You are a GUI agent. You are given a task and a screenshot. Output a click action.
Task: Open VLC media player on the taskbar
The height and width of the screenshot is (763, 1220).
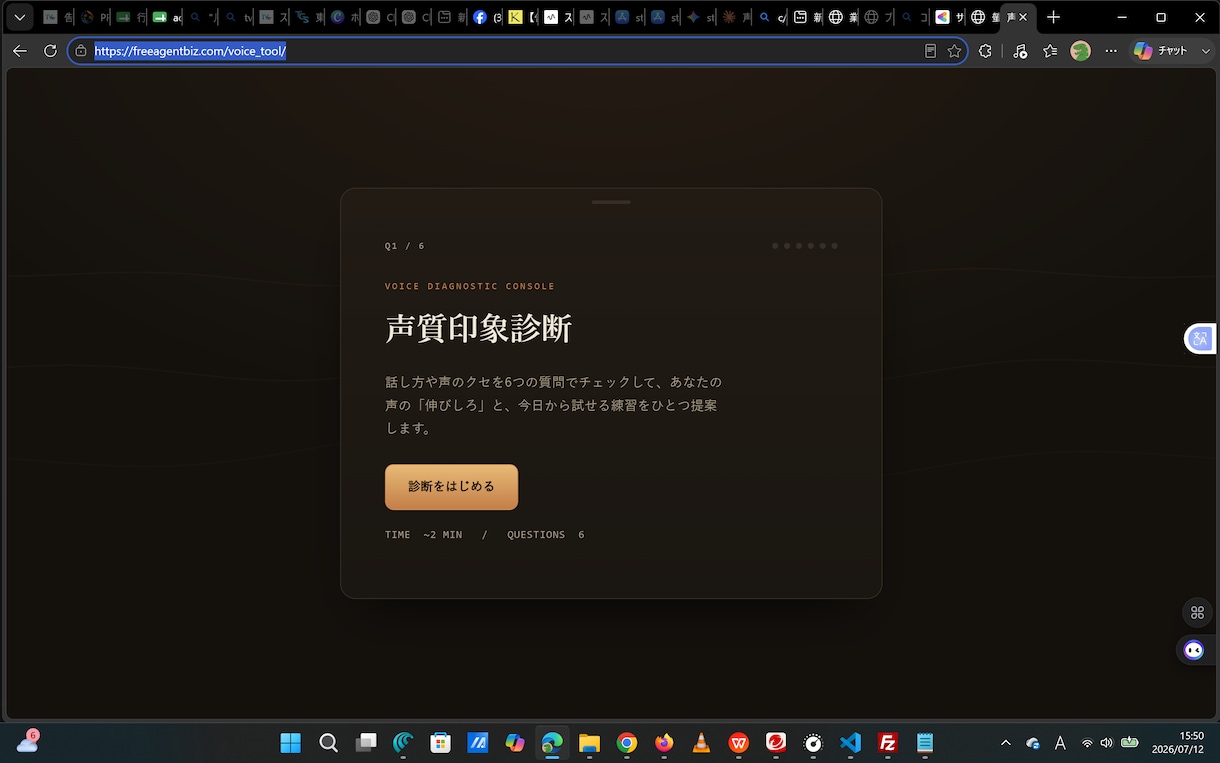click(702, 743)
